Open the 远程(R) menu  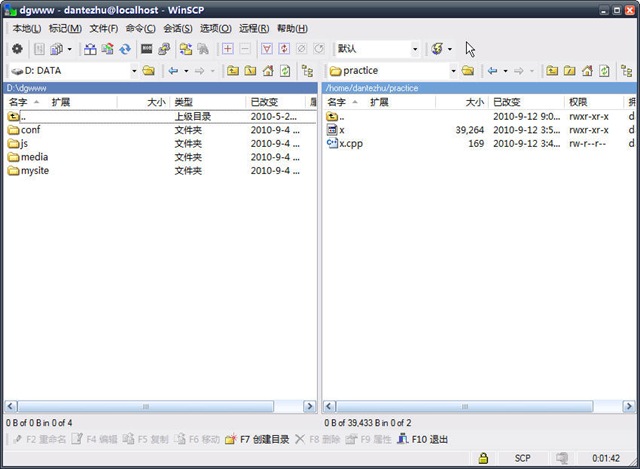click(x=254, y=29)
